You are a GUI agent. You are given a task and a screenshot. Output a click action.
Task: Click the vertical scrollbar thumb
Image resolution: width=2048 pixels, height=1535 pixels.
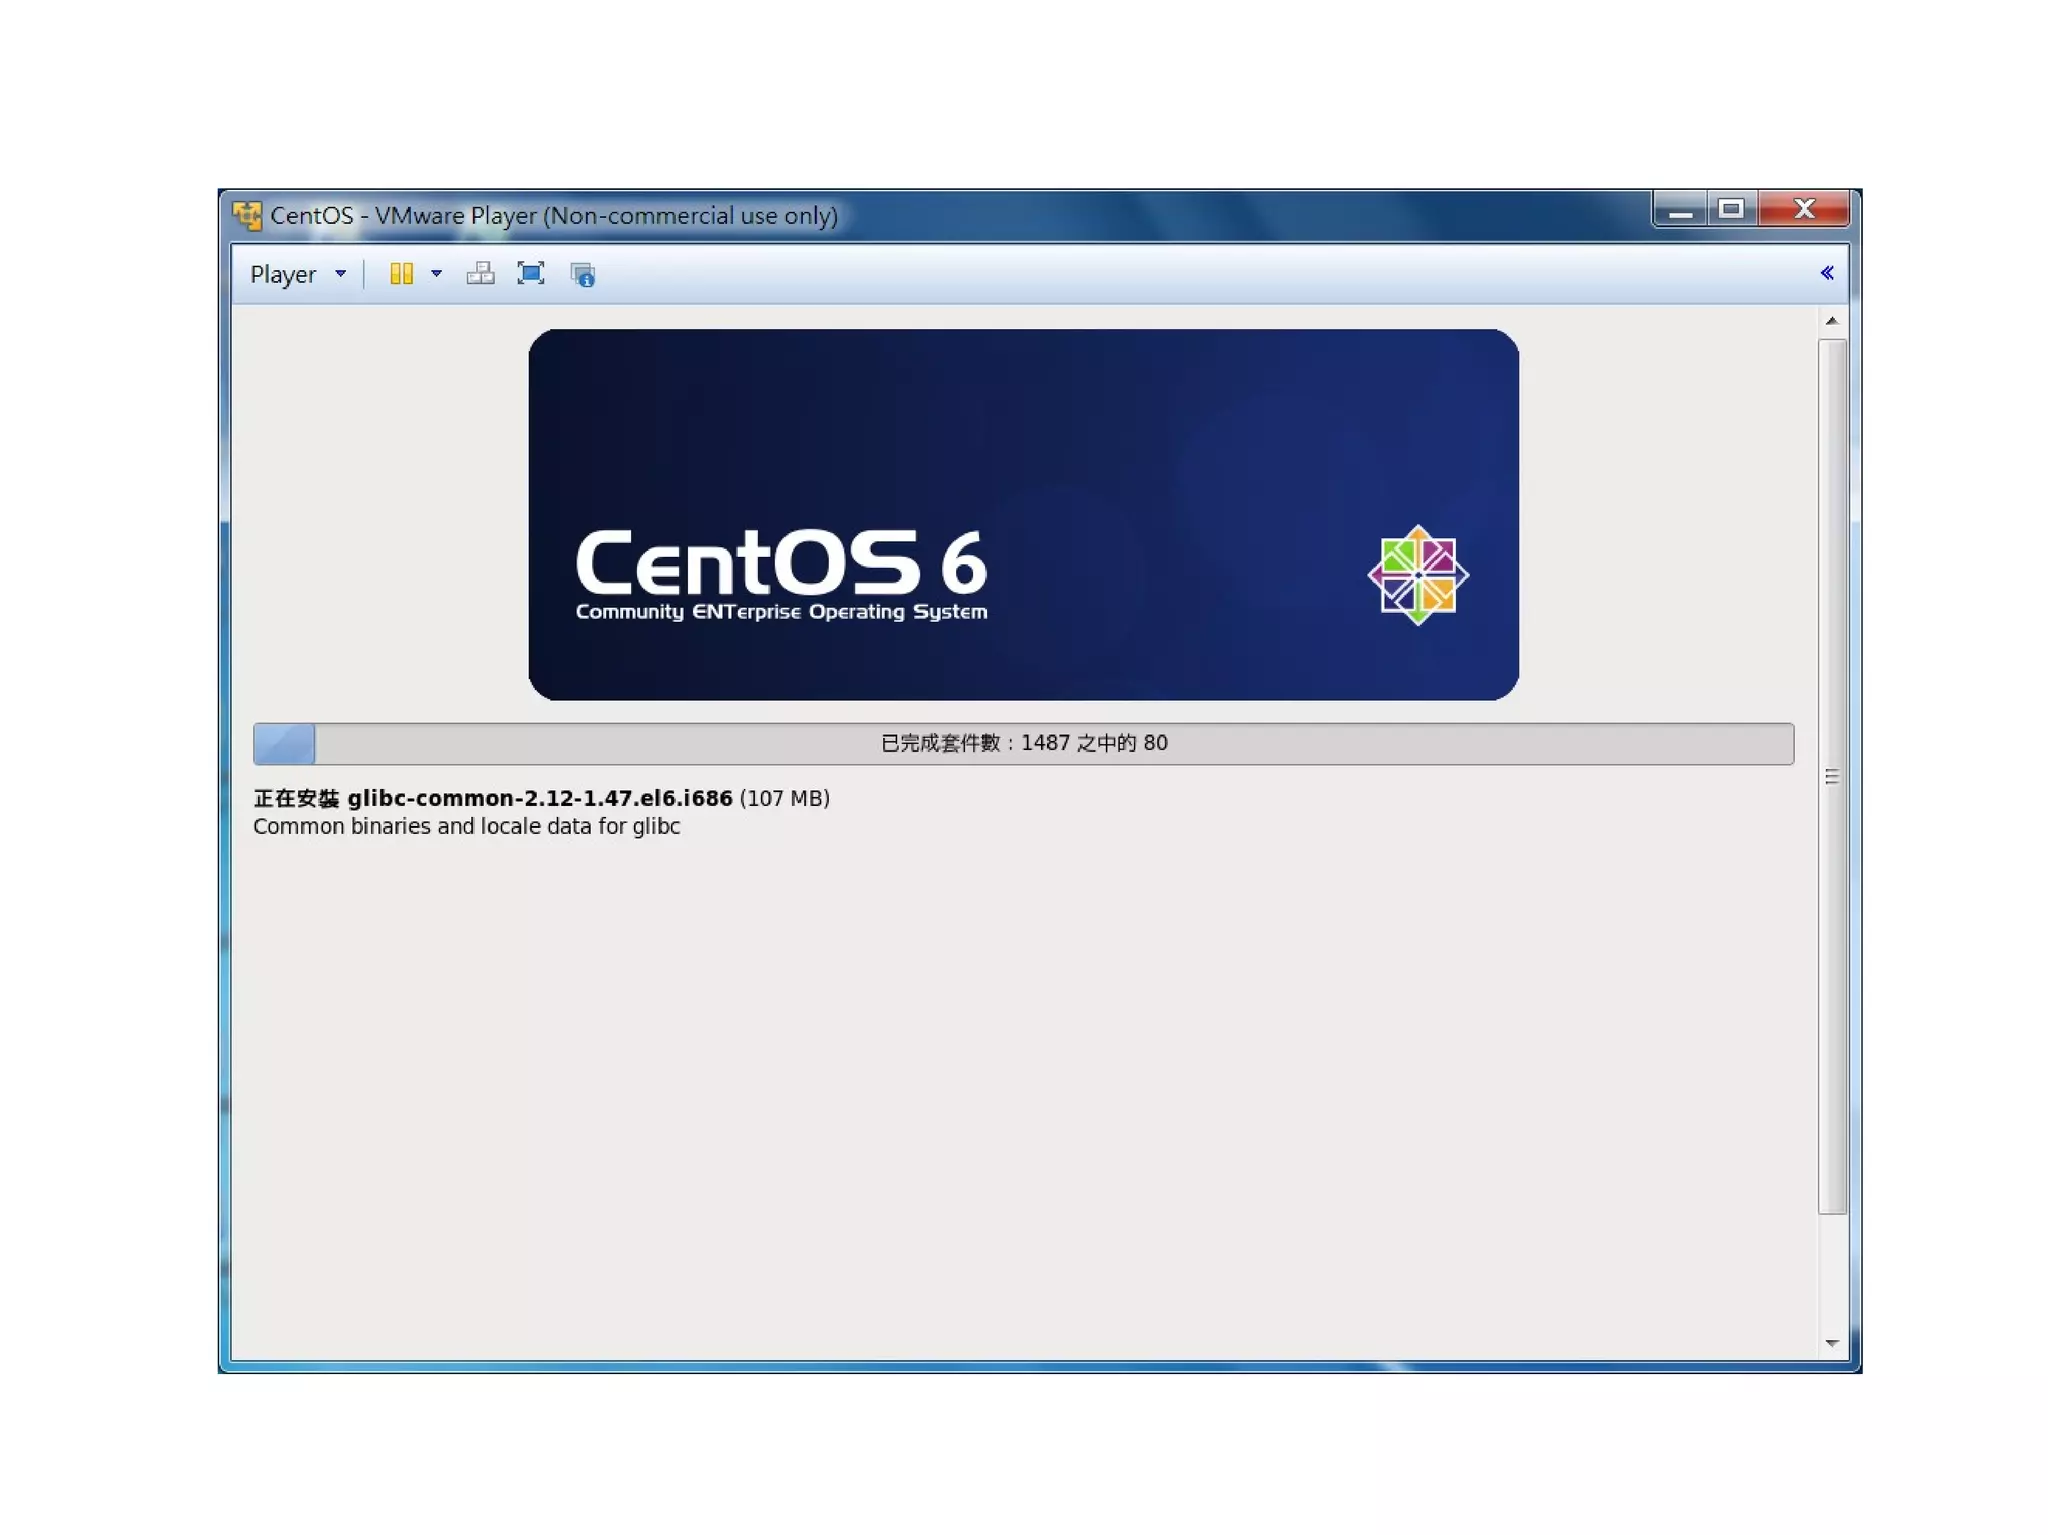1832,777
